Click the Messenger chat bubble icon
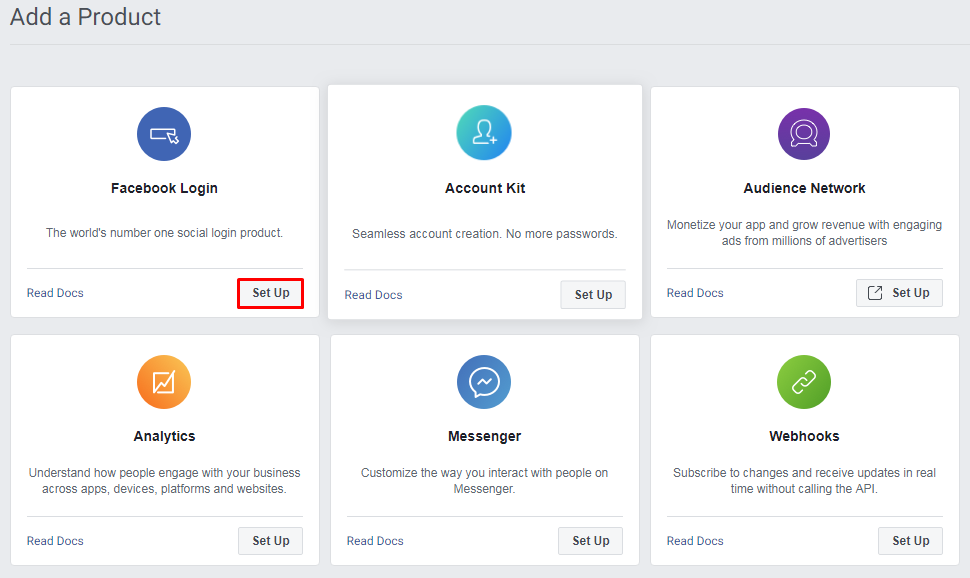The height and width of the screenshot is (578, 970). tap(484, 382)
